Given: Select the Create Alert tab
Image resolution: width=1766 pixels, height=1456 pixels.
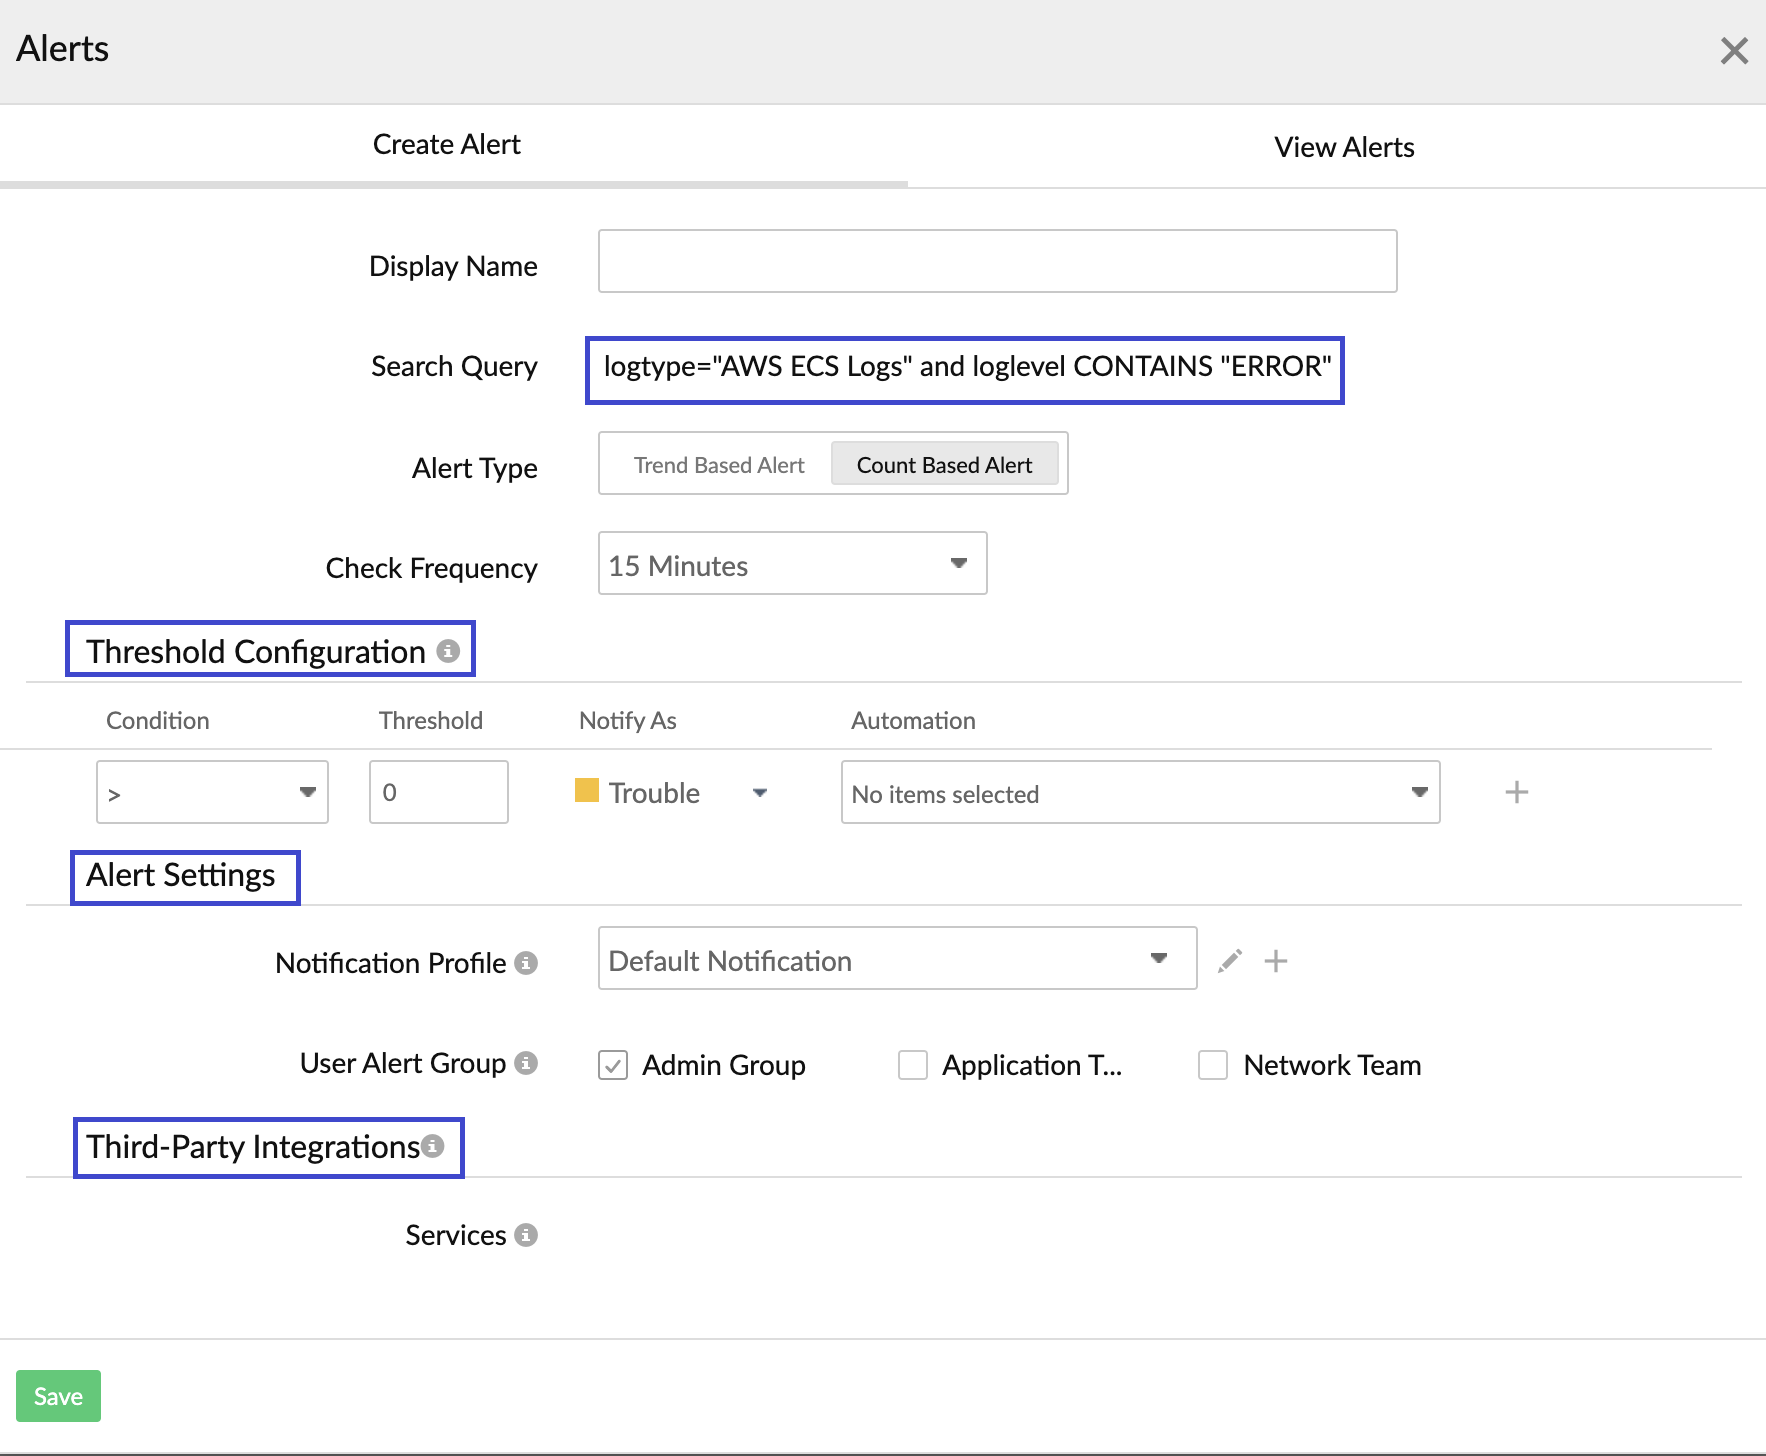Looking at the screenshot, I should (446, 145).
